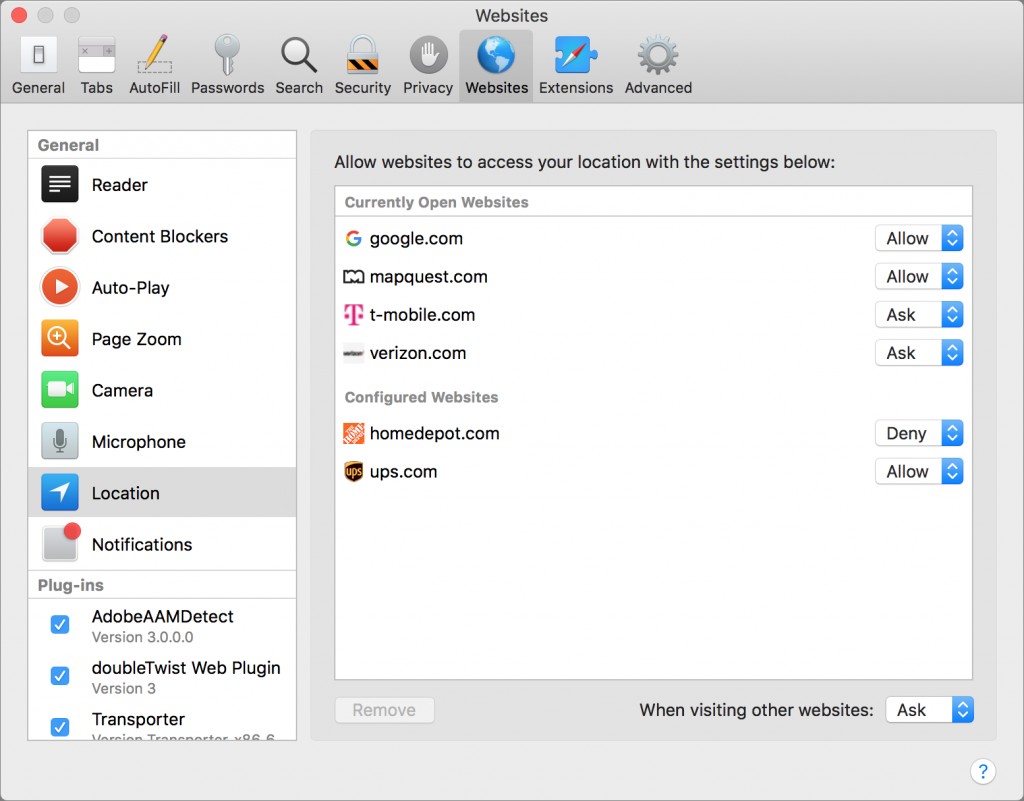Open the Privacy hand icon
1024x801 pixels.
point(428,54)
